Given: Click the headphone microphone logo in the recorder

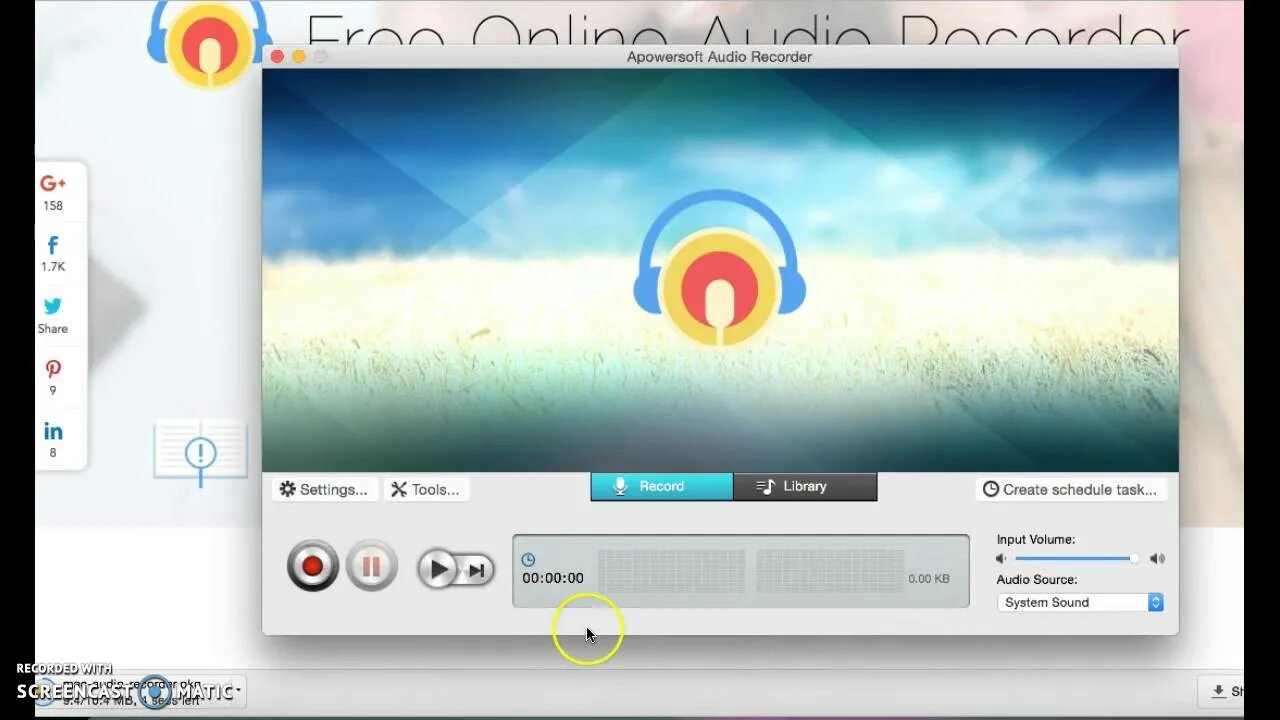Looking at the screenshot, I should point(719,270).
